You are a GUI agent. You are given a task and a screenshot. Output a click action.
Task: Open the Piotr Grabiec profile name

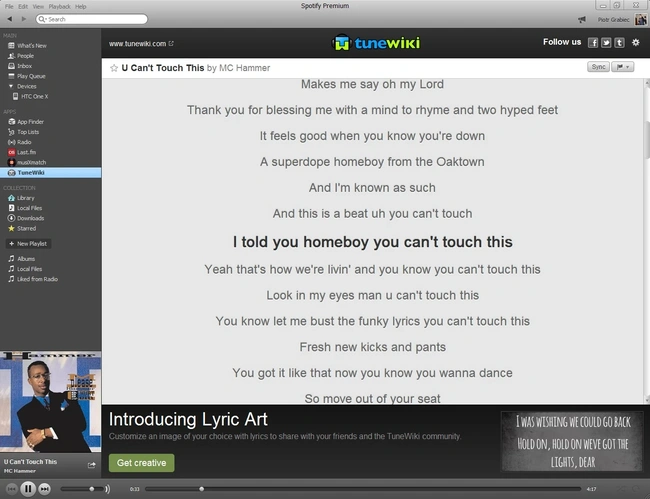[x=613, y=19]
